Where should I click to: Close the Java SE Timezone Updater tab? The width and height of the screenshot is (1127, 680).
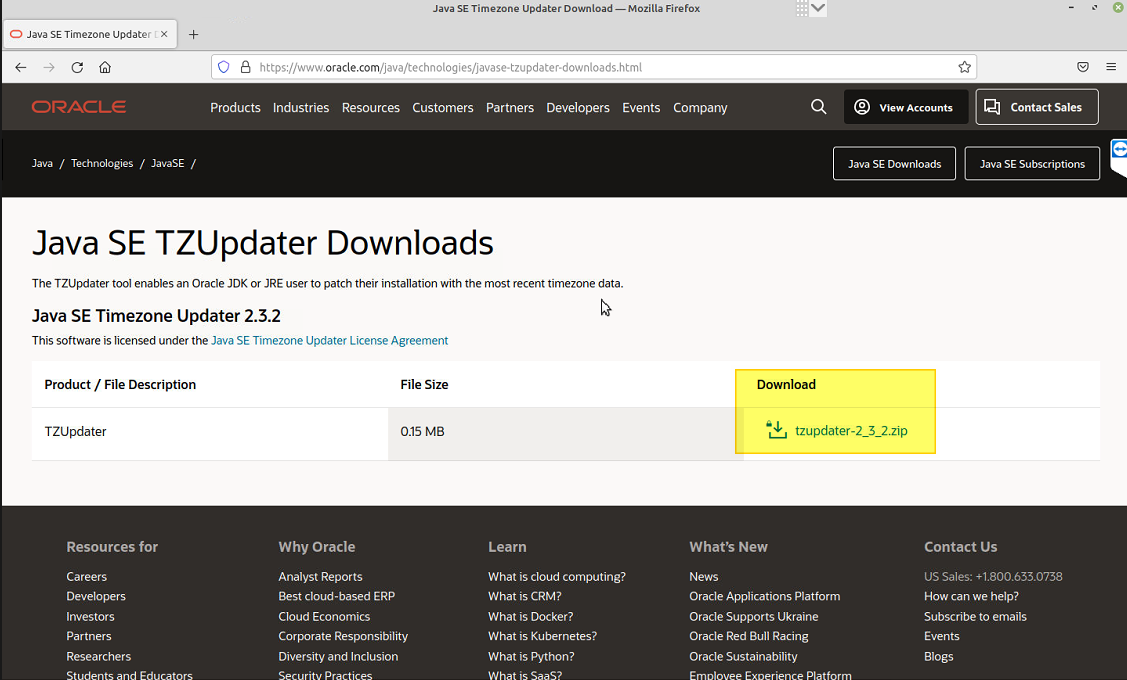point(164,34)
